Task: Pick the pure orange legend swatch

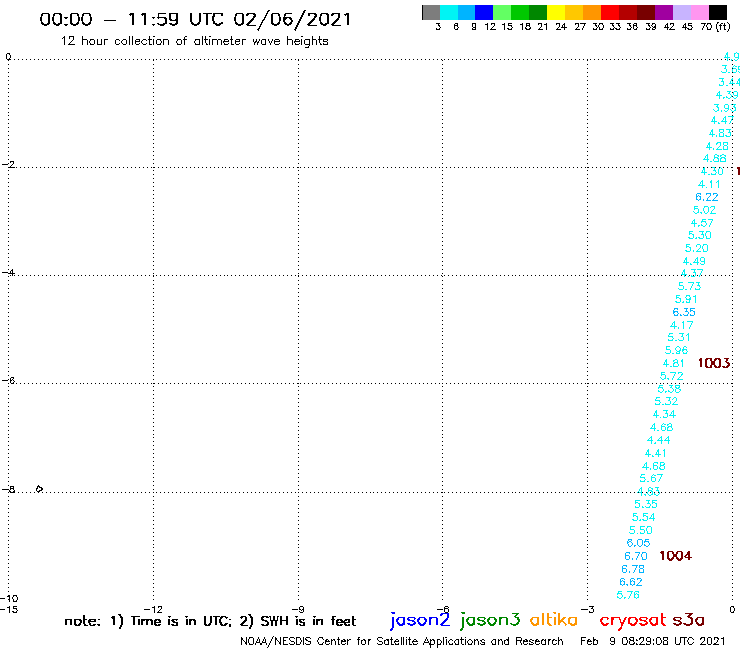Action: (592, 12)
